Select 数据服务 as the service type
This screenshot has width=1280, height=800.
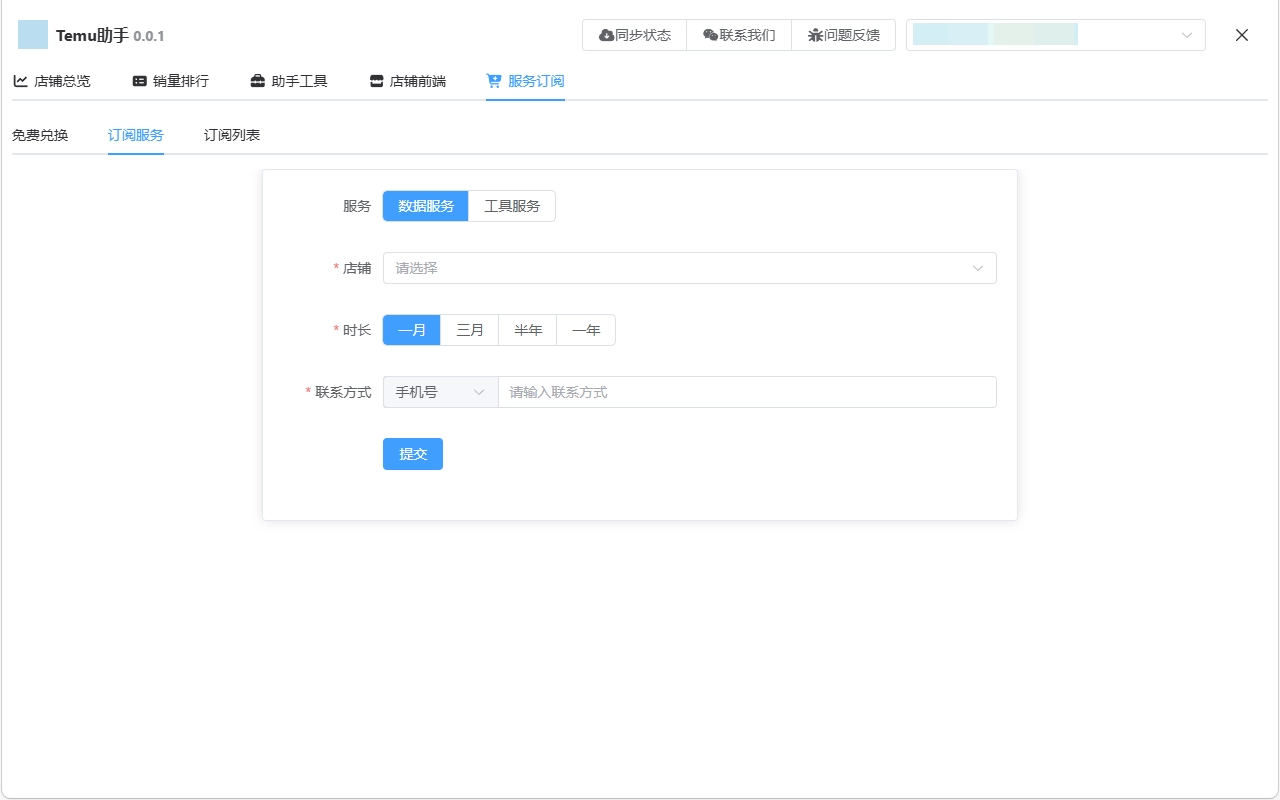tap(425, 205)
